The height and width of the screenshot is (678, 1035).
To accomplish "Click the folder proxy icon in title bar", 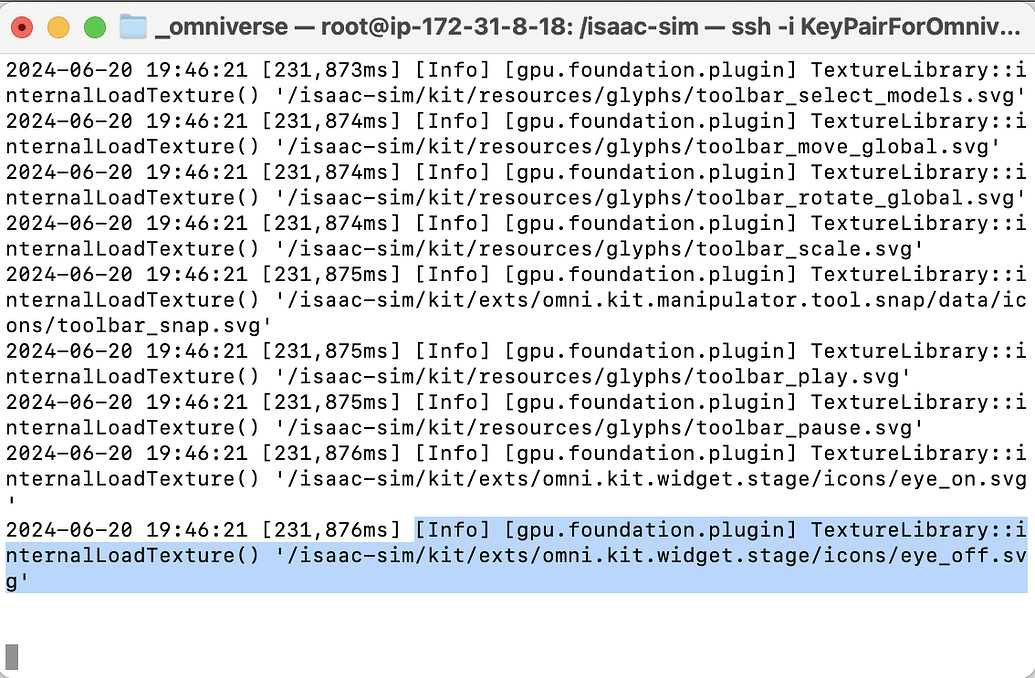I will pos(133,26).
